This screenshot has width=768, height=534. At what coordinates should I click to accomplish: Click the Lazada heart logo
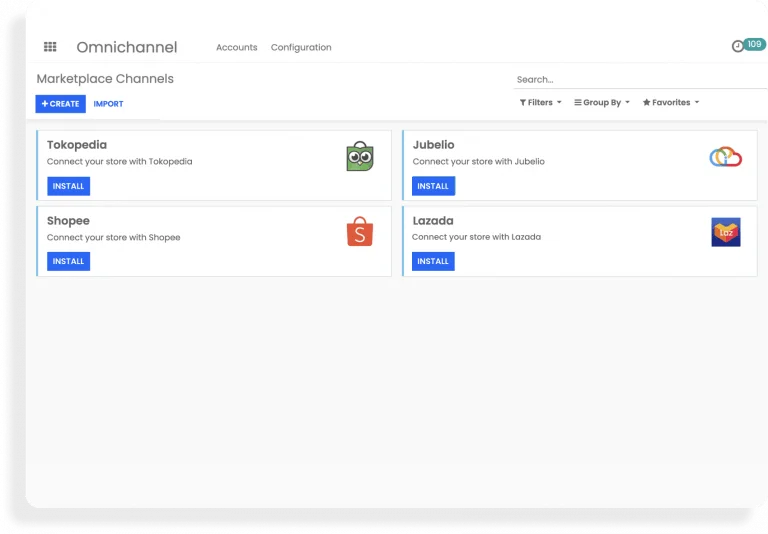pyautogui.click(x=725, y=232)
